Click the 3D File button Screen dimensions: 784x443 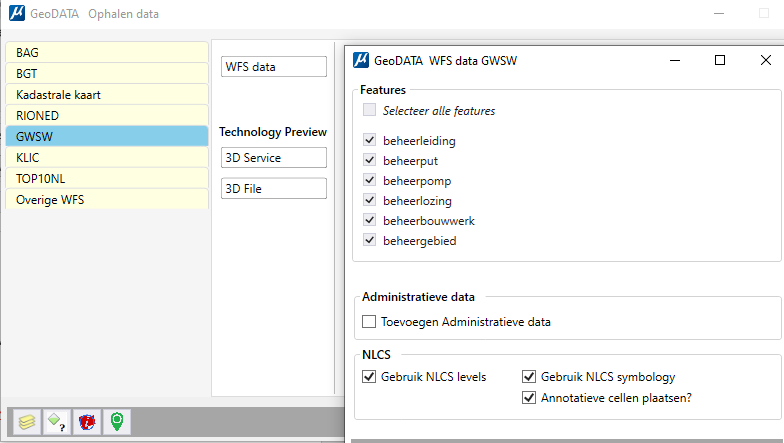click(x=274, y=188)
